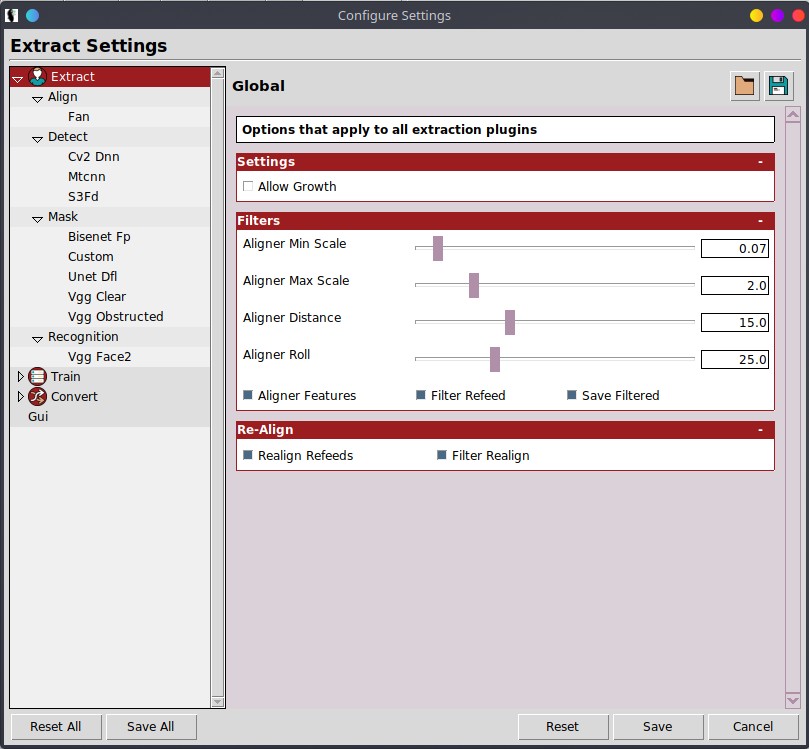Select the Cv2 Dnn detector
Viewport: 809px width, 749px height.
tap(93, 157)
